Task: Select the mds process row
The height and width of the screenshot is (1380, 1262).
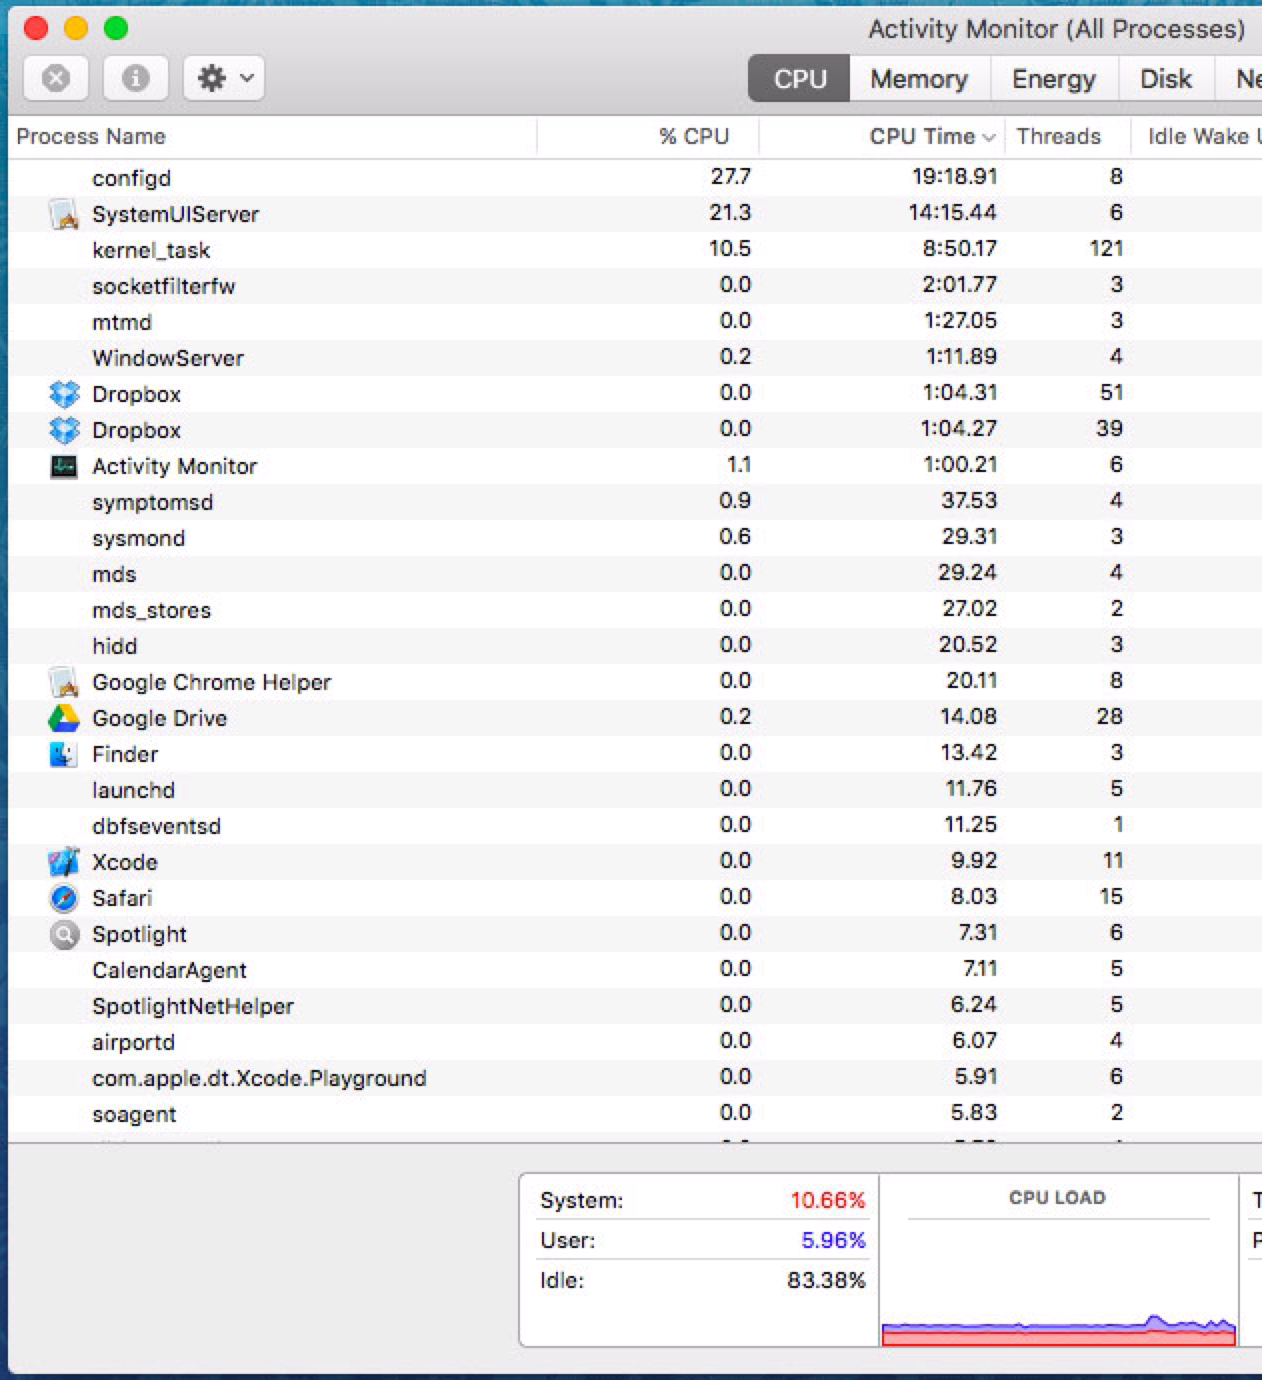Action: pyautogui.click(x=635, y=574)
